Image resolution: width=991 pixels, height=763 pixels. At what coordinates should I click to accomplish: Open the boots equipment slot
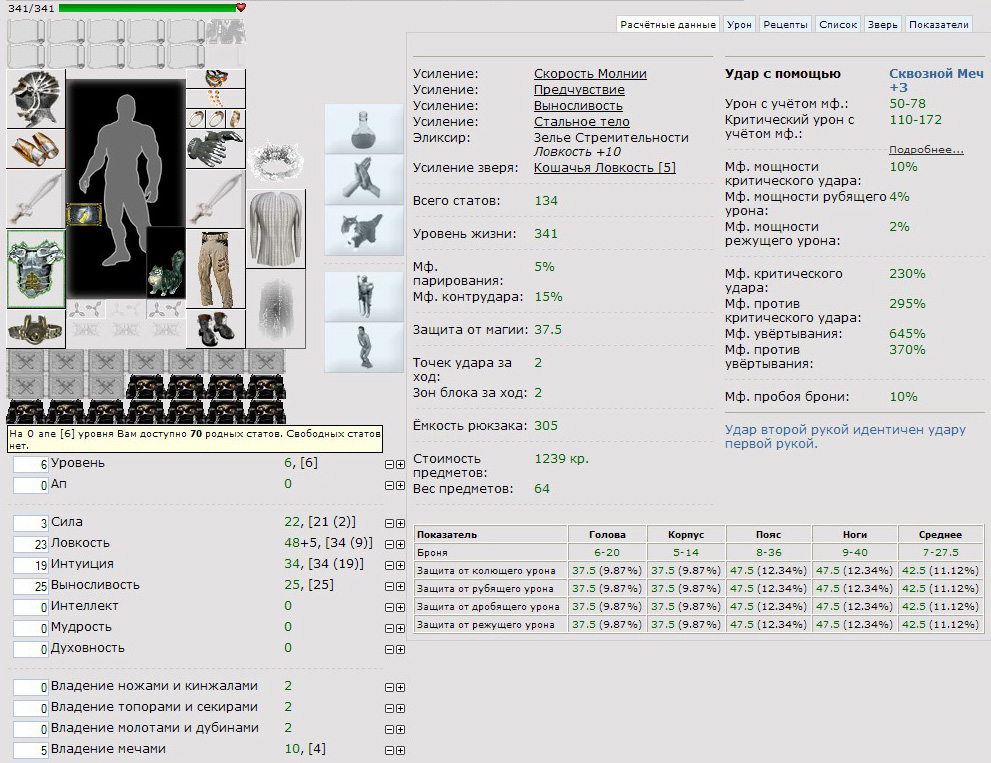(x=216, y=329)
